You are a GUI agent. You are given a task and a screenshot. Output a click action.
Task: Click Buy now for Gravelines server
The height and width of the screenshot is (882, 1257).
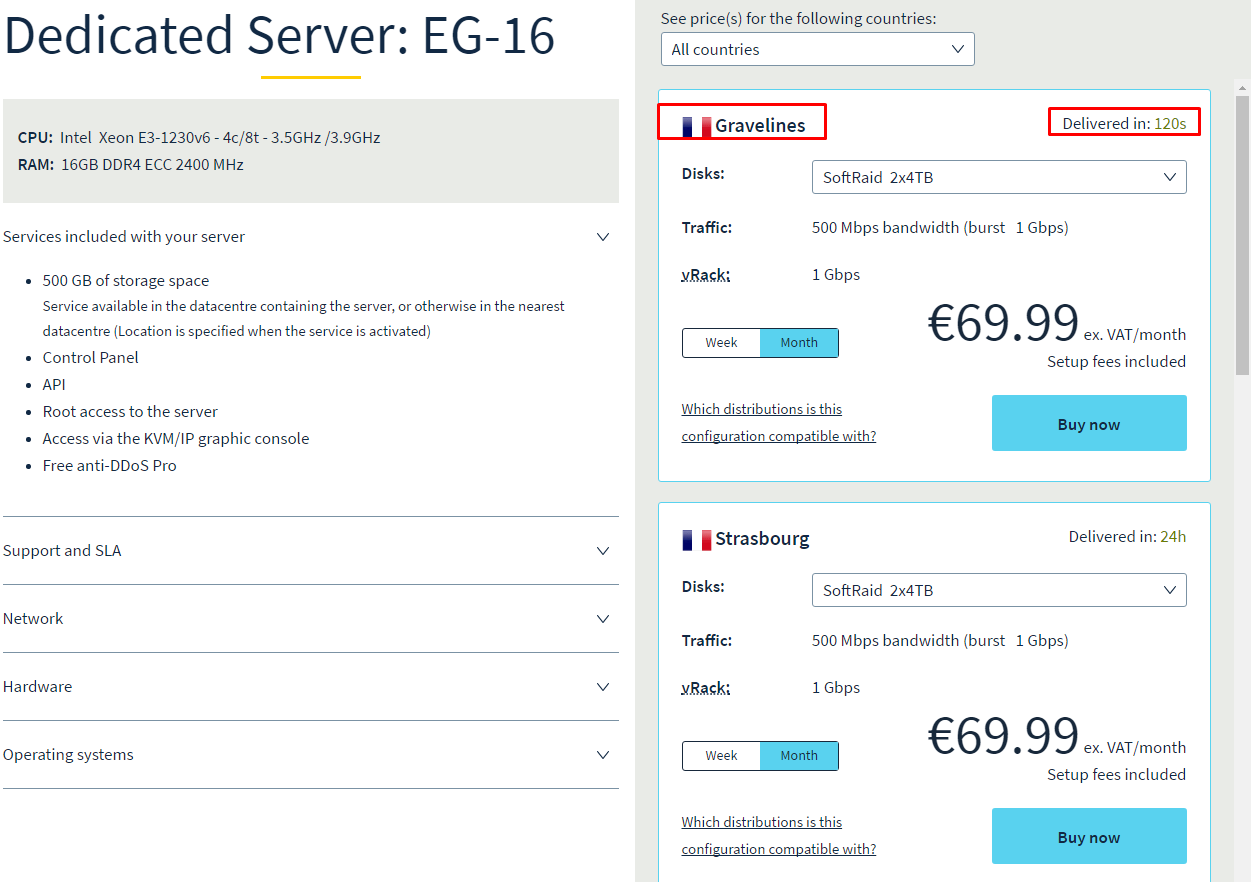(x=1089, y=423)
